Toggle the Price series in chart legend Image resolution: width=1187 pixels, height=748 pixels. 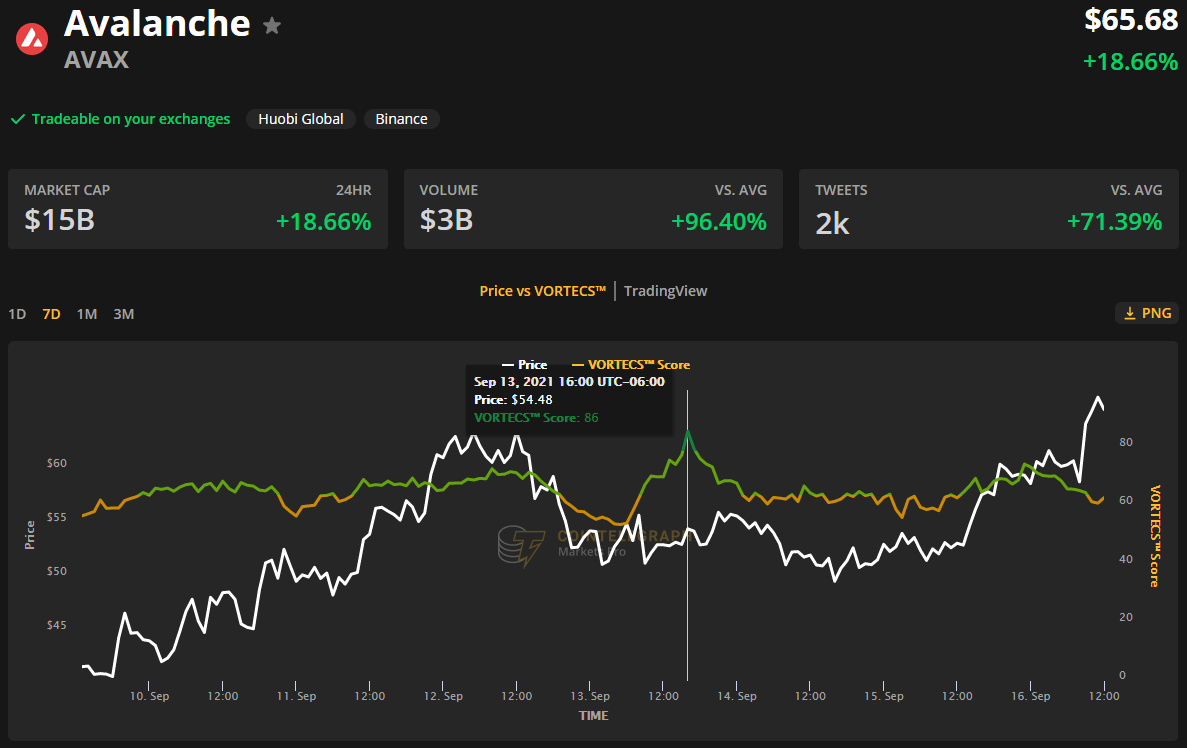pos(525,365)
